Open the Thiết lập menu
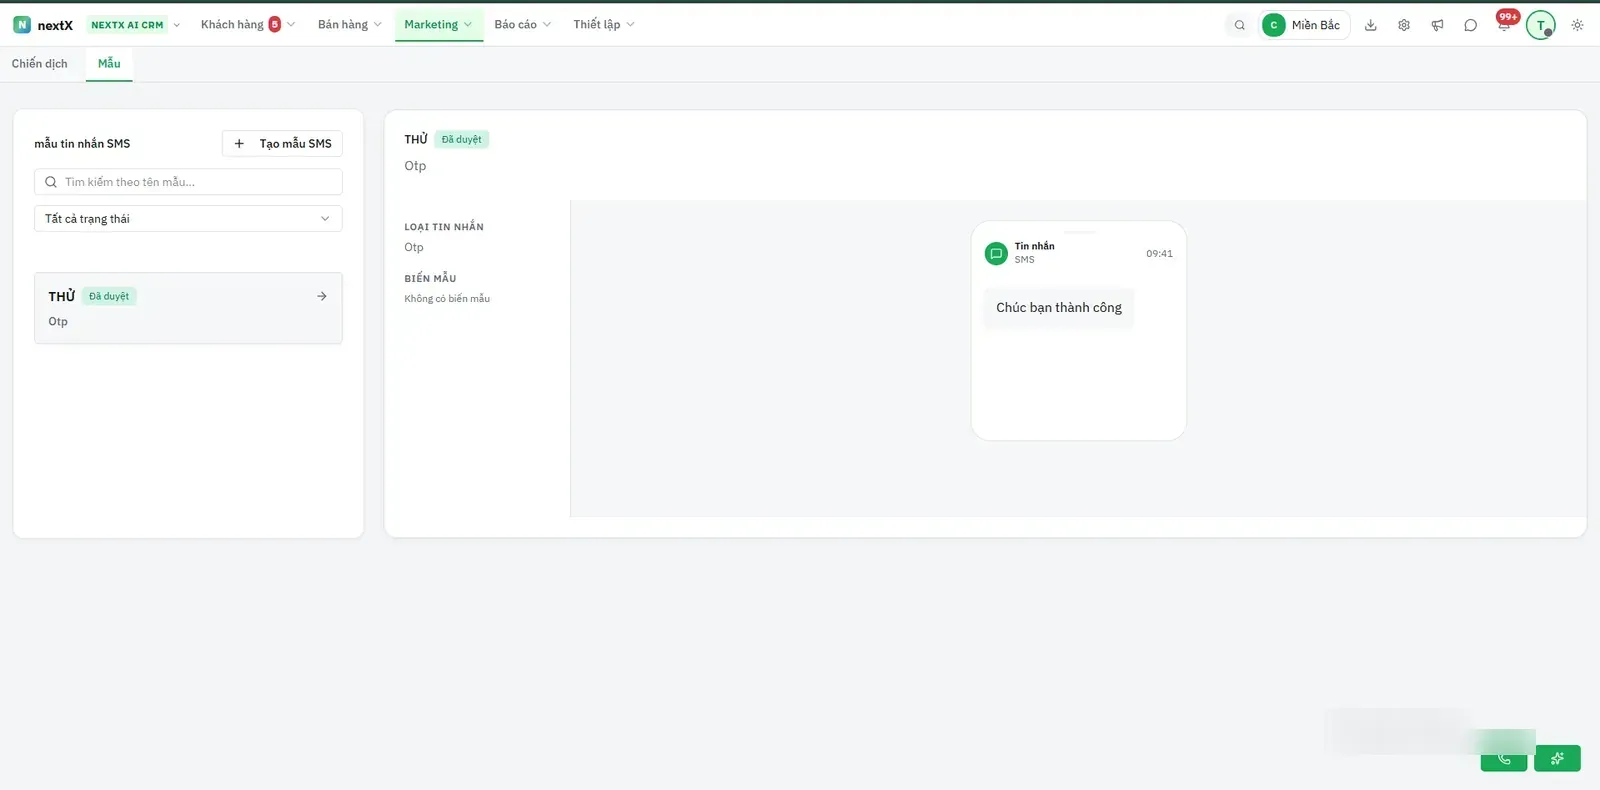 (x=604, y=24)
